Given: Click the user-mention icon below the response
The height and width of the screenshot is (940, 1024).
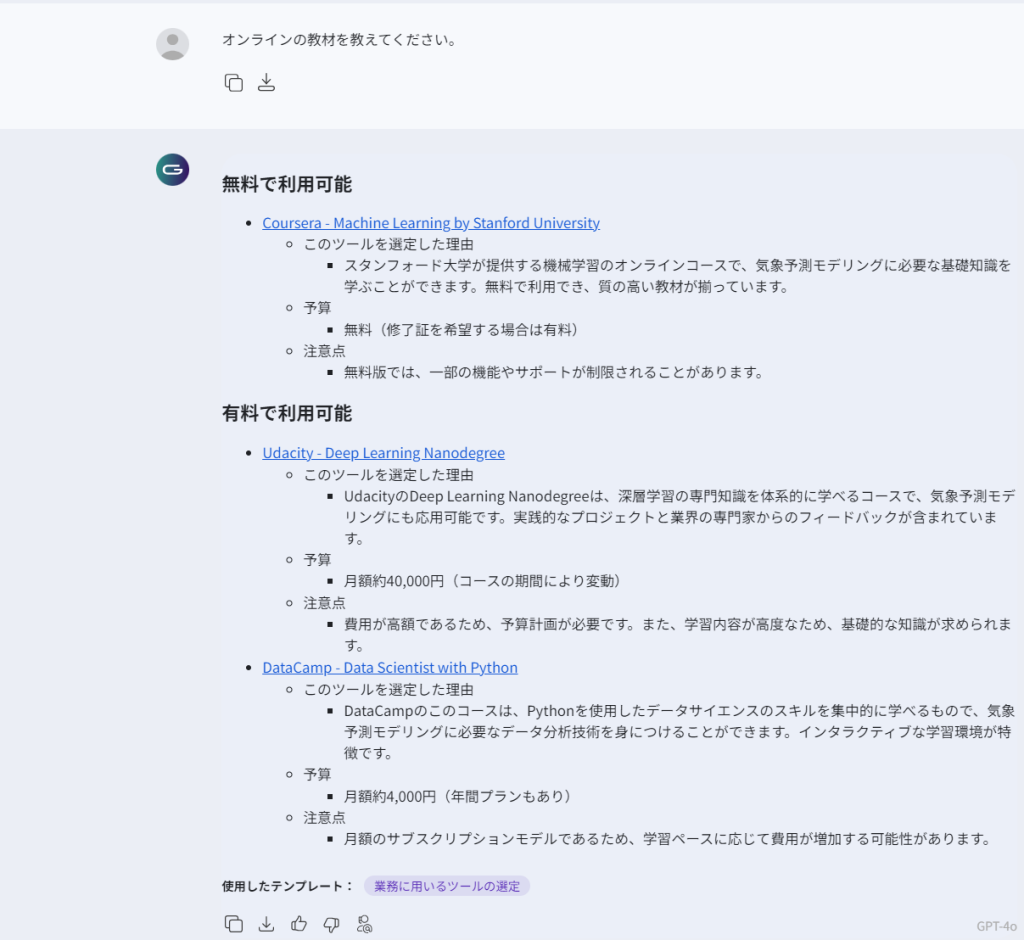Looking at the screenshot, I should pyautogui.click(x=364, y=924).
